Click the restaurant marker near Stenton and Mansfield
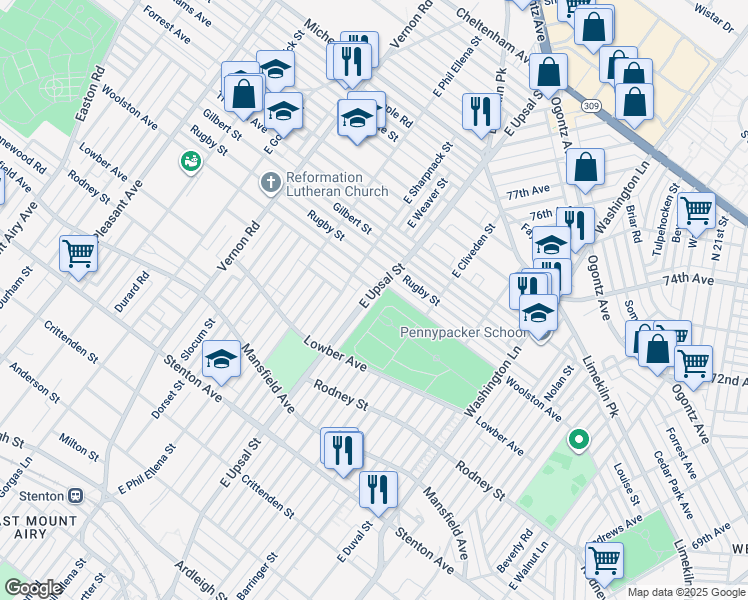Screen dimensions: 748x600 tap(343, 451)
